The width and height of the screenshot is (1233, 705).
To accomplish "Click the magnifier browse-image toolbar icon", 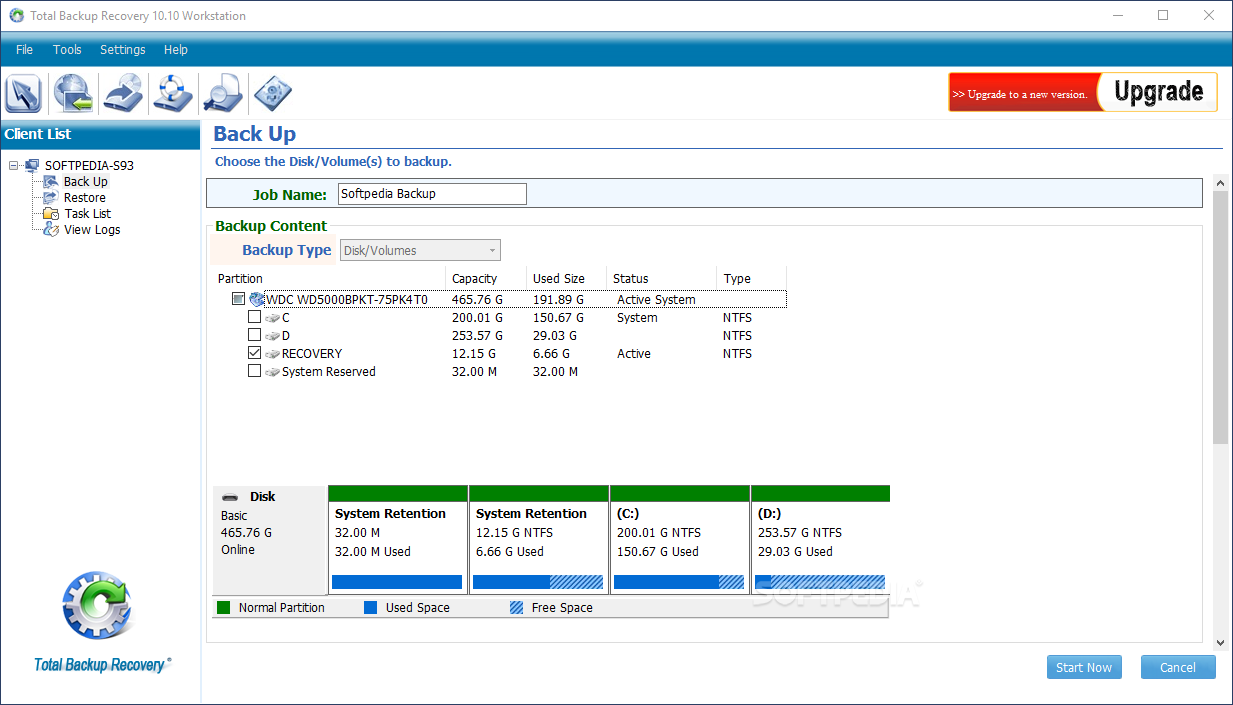I will coord(222,93).
